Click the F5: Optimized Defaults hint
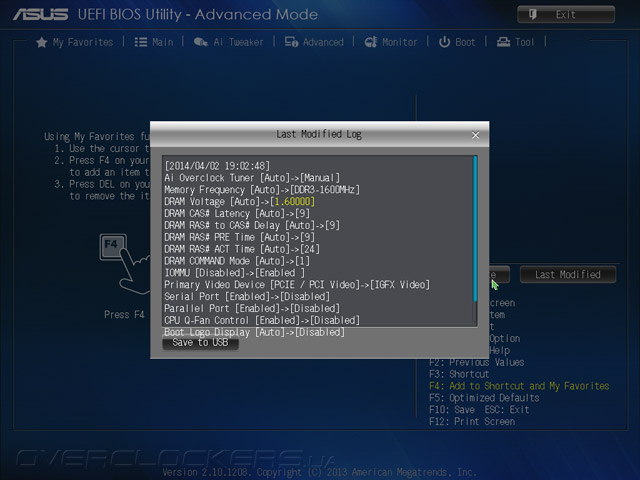Image resolution: width=640 pixels, height=480 pixels. click(484, 398)
